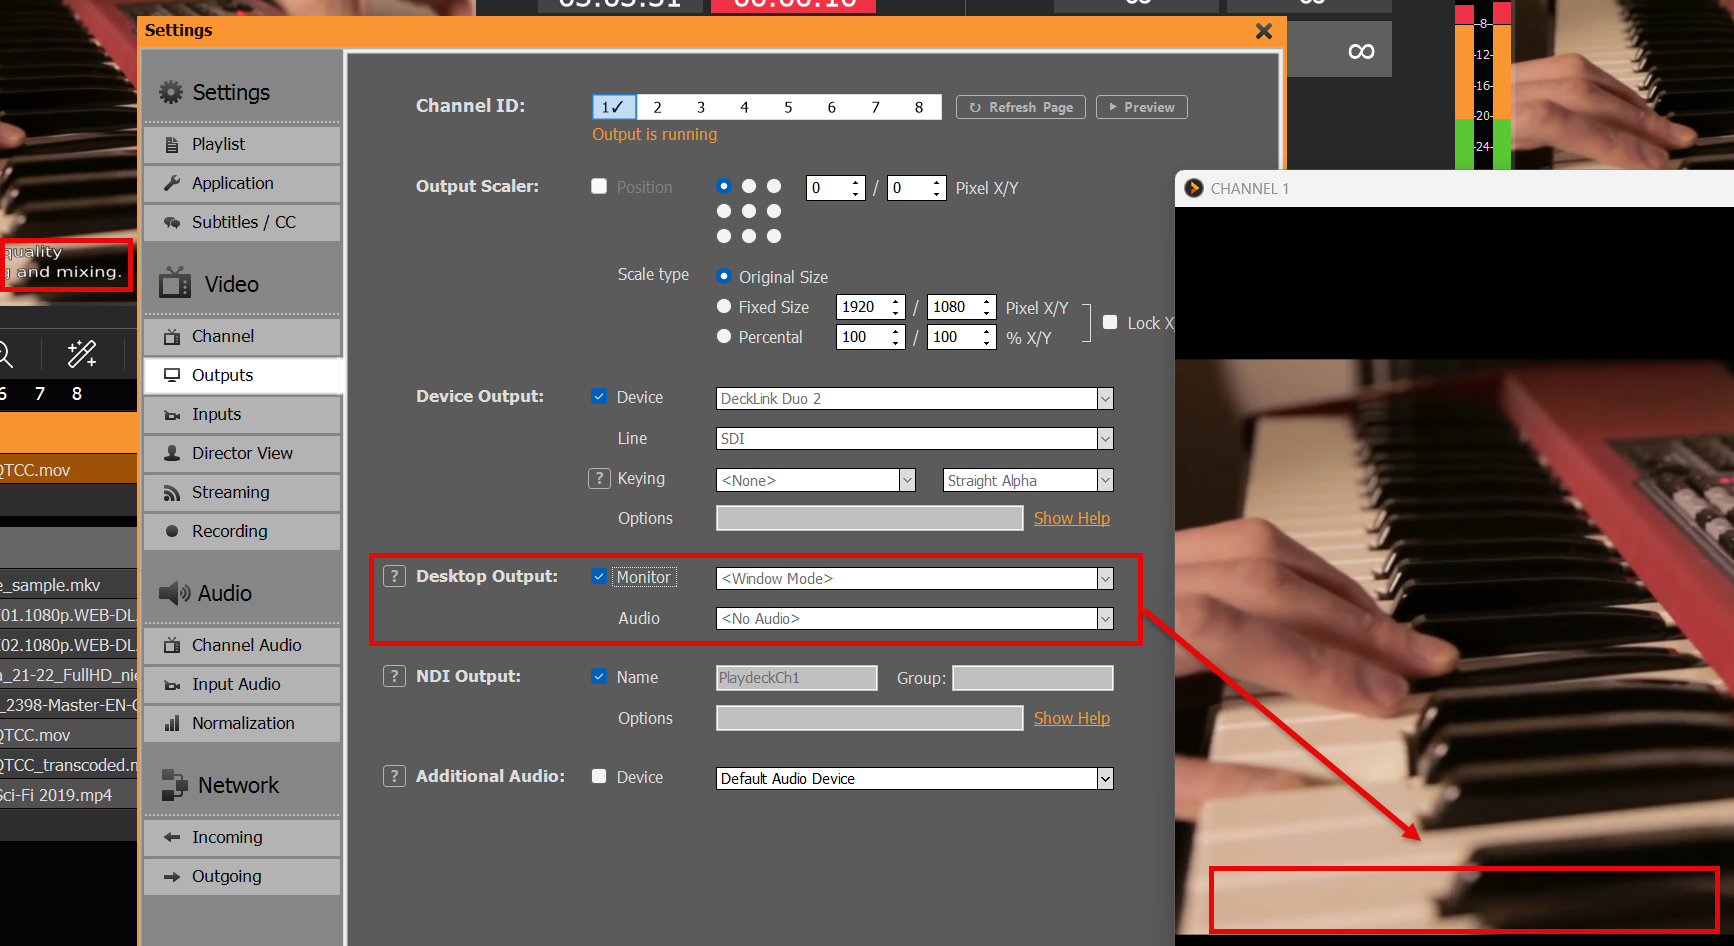Toggle the NDI Output Name checkbox
Screen dimensions: 1734x946
599,676
